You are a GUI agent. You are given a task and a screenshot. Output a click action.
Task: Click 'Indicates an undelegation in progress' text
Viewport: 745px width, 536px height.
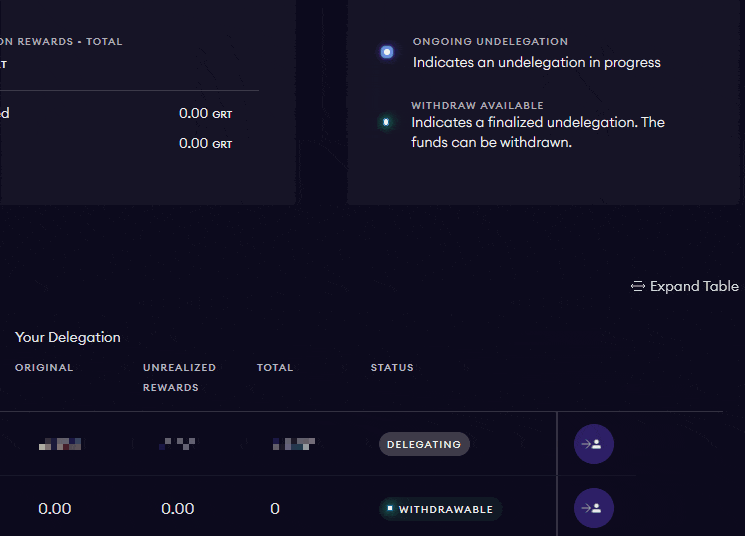pyautogui.click(x=536, y=62)
